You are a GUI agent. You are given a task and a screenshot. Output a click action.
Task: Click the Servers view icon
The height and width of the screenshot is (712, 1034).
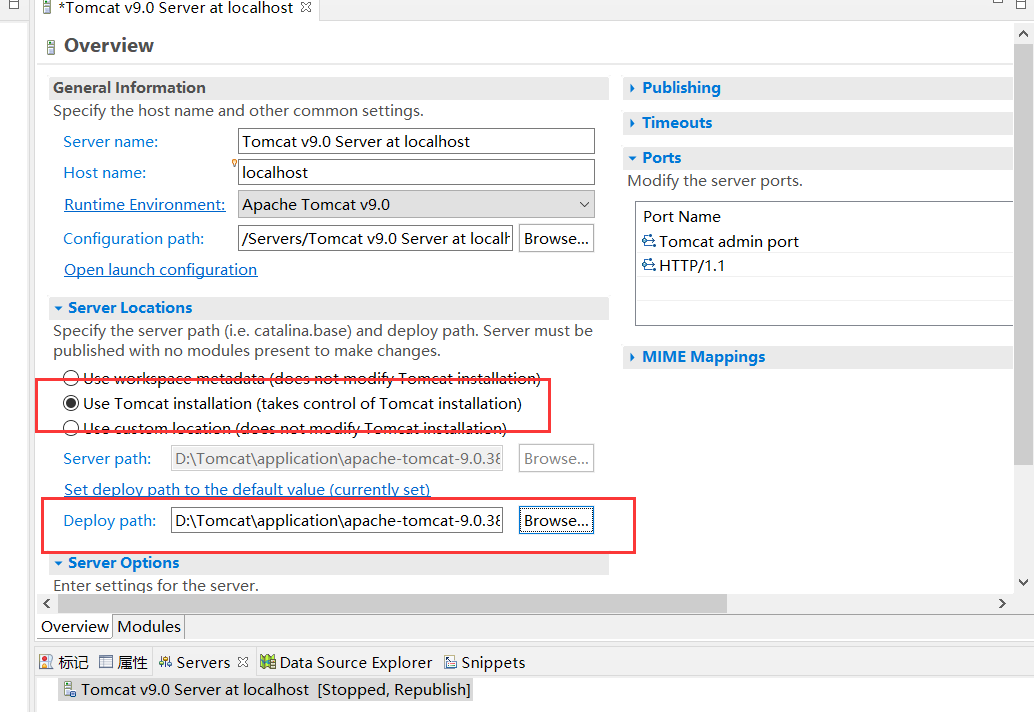click(166, 662)
